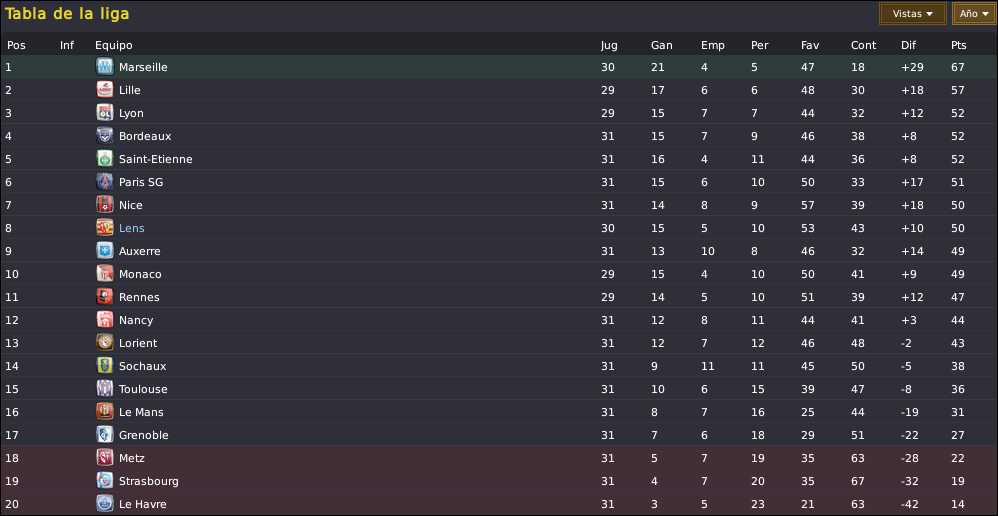Click the Lyon club crest
998x516 pixels.
pyautogui.click(x=104, y=113)
